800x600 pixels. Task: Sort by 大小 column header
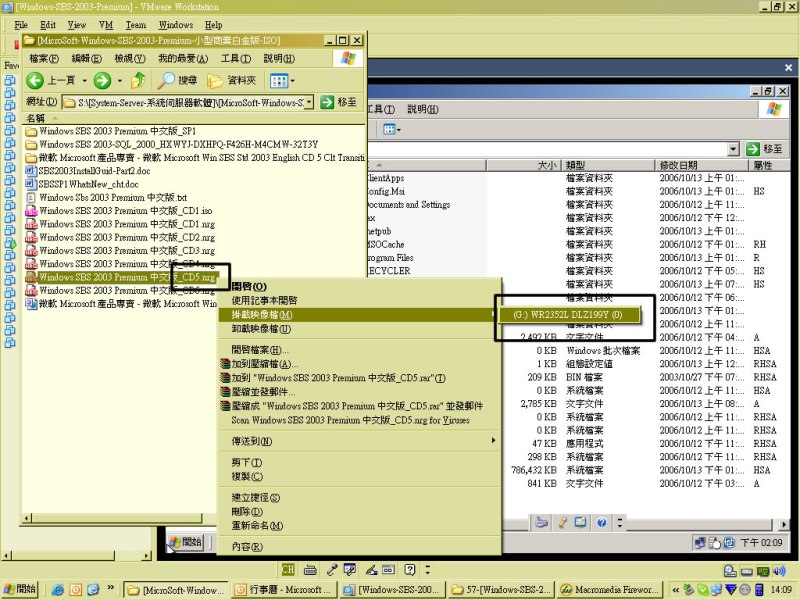tap(523, 165)
